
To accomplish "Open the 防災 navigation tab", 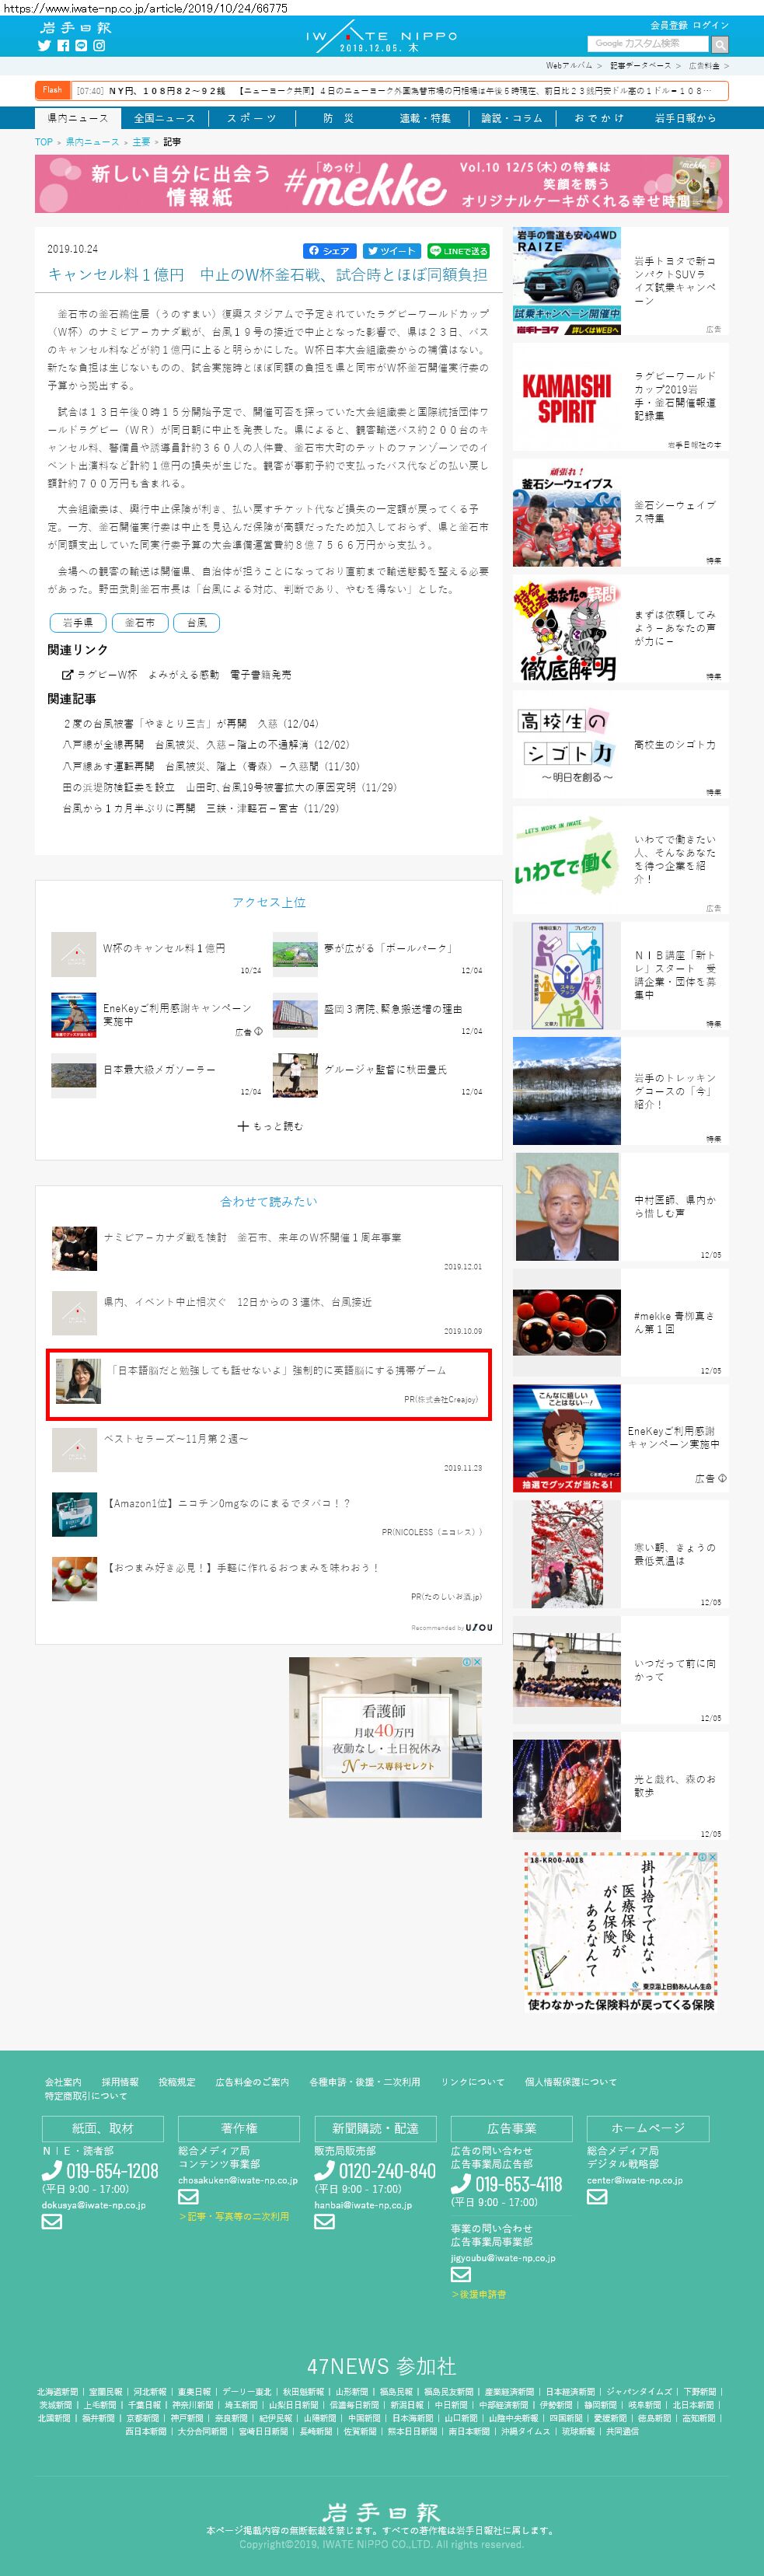I will pyautogui.click(x=338, y=118).
